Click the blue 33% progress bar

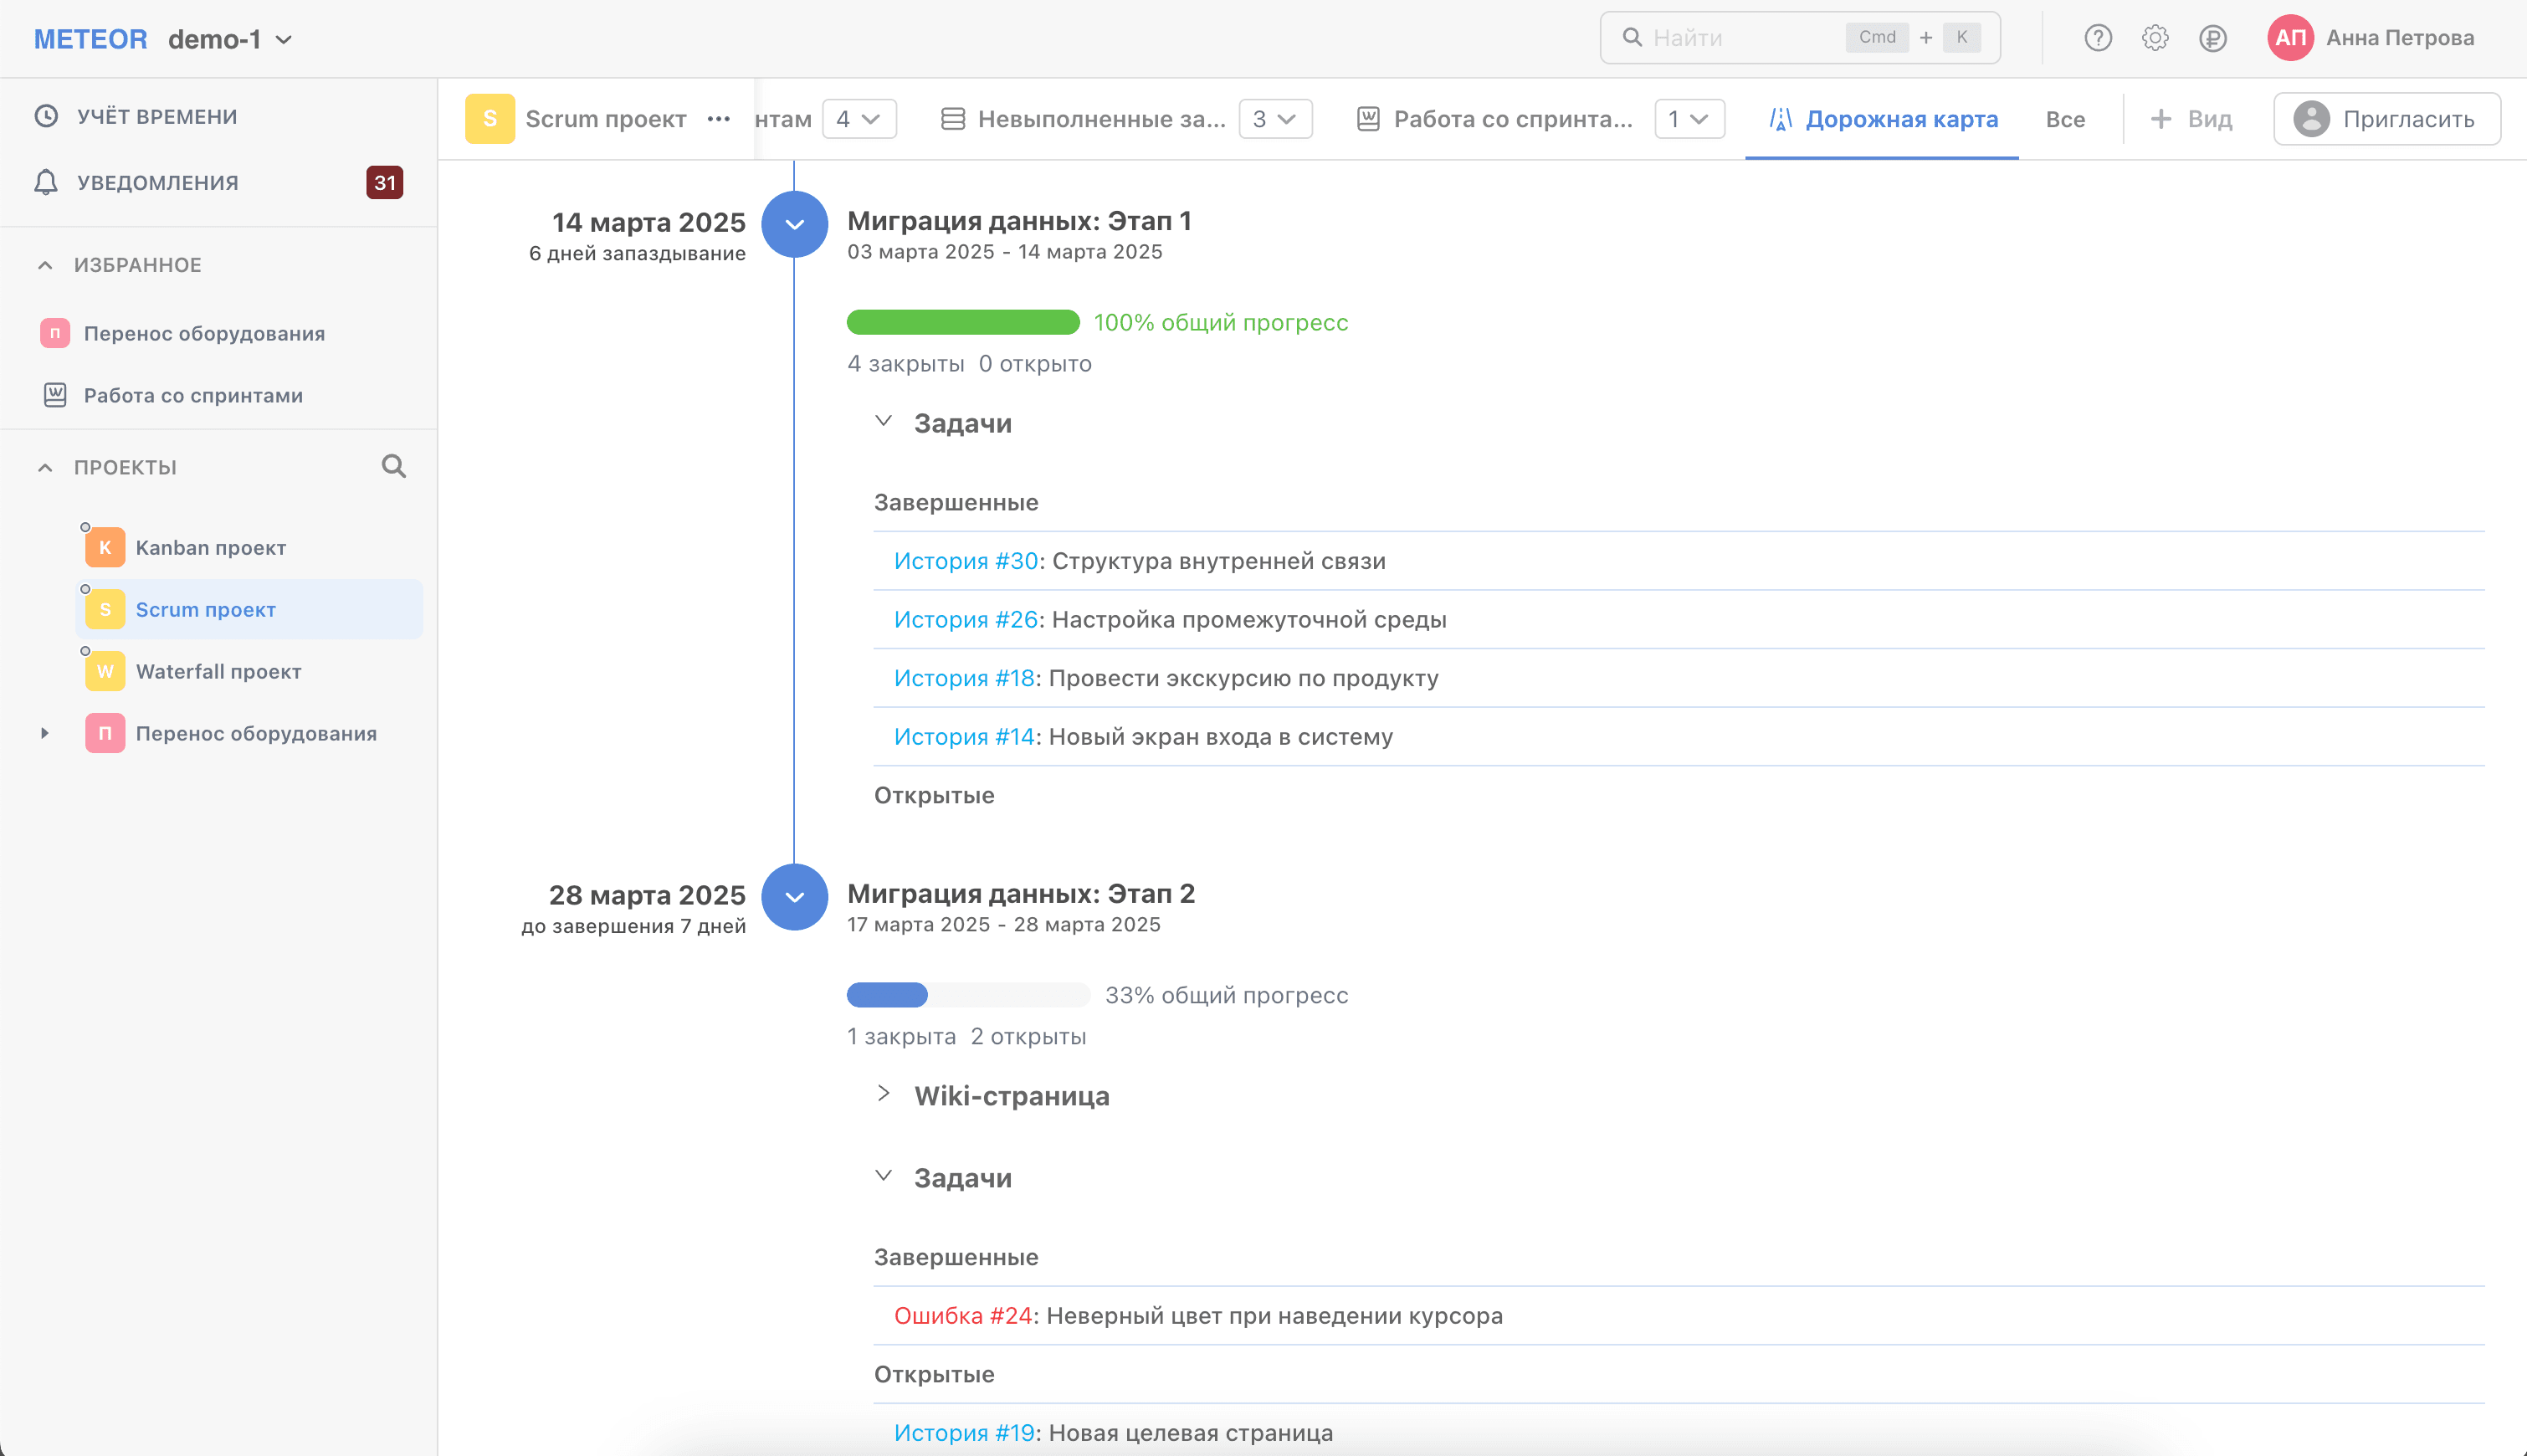tap(968, 995)
